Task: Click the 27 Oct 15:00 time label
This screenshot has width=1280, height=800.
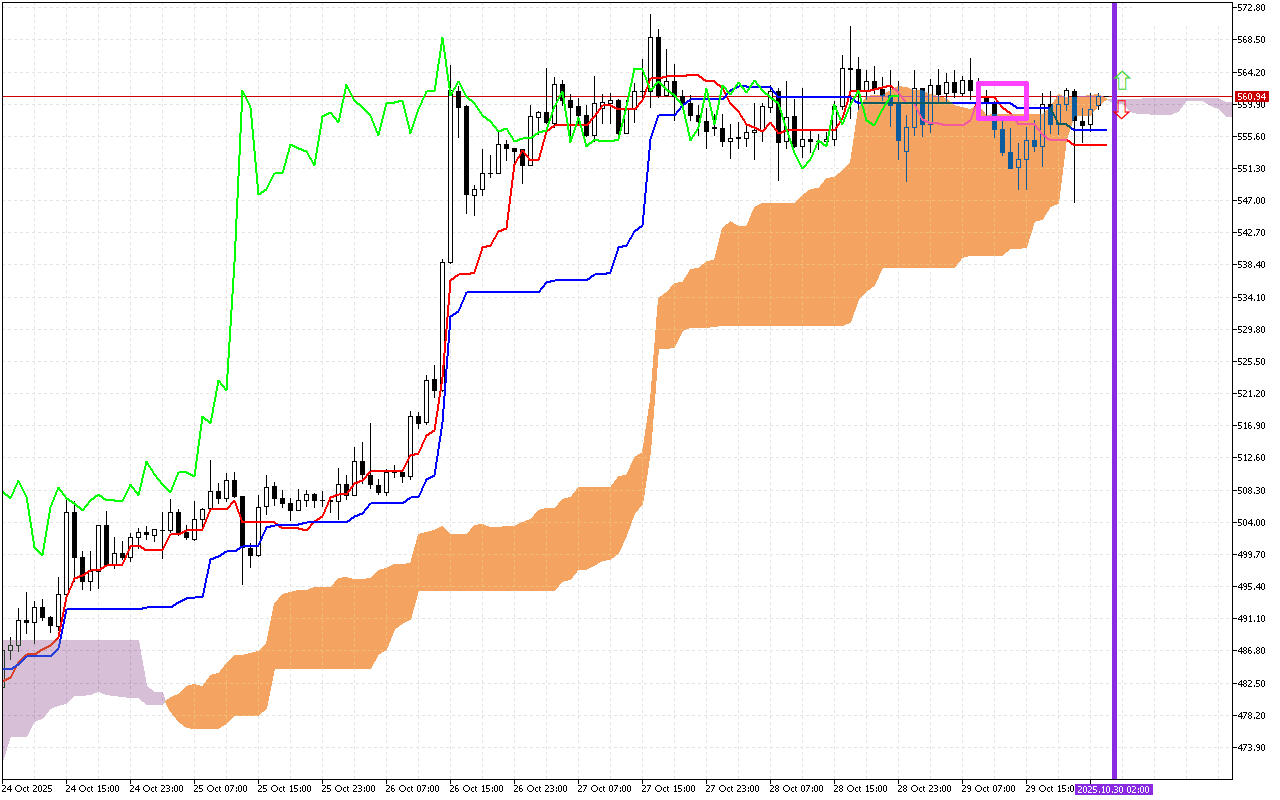Action: (x=667, y=789)
